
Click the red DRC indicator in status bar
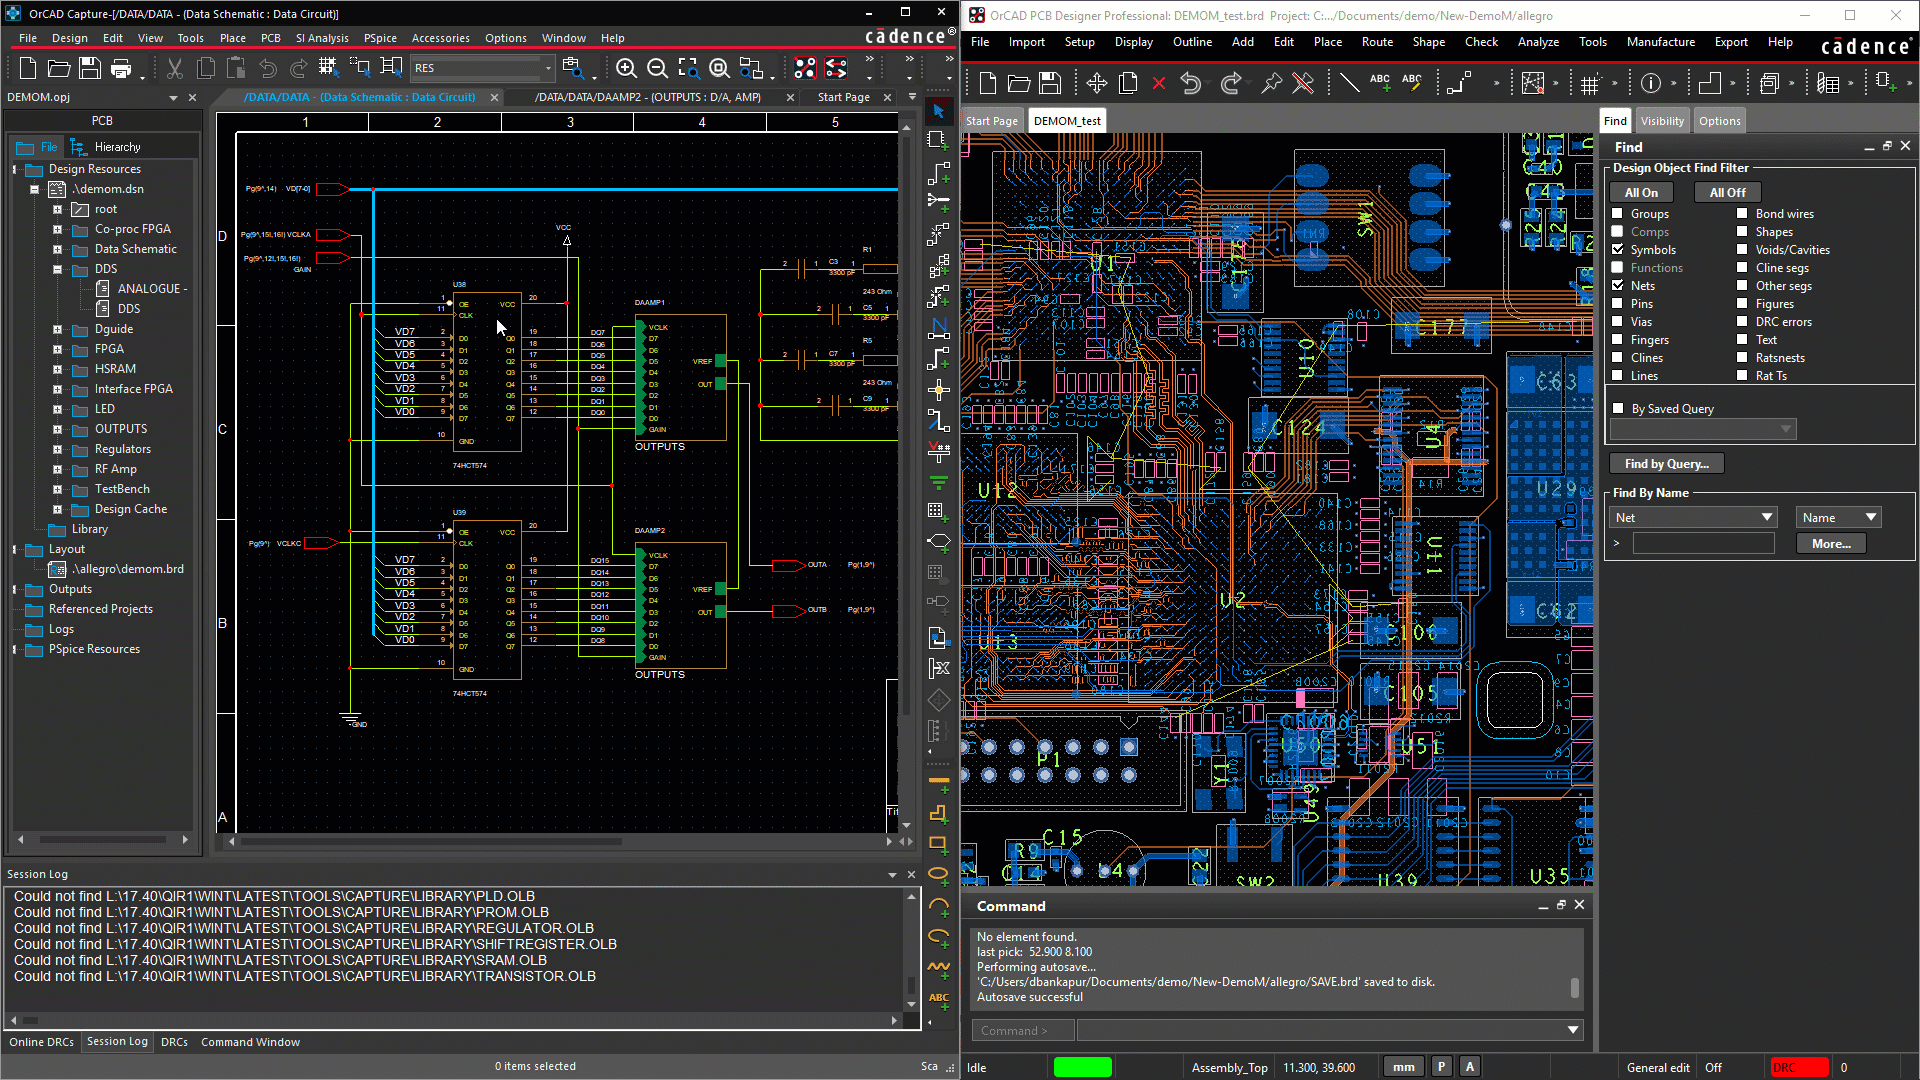(1798, 1067)
